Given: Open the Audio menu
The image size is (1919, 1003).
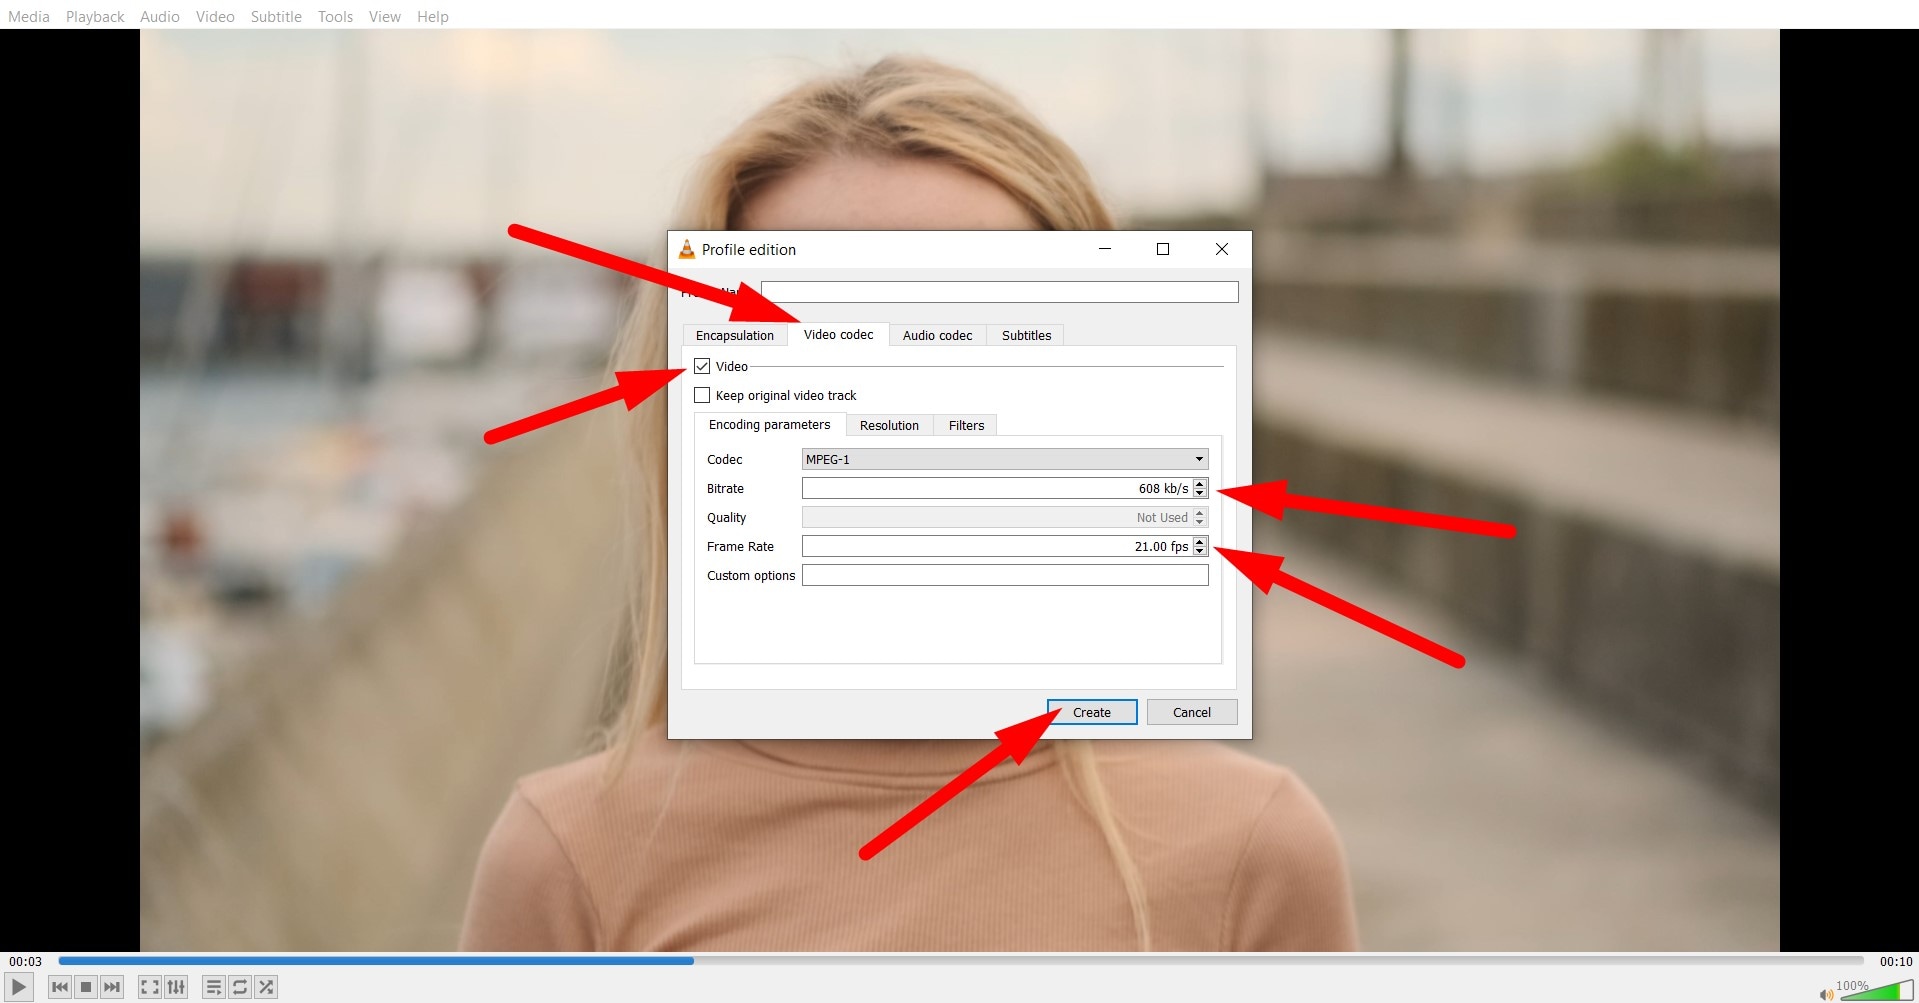Looking at the screenshot, I should coord(160,16).
